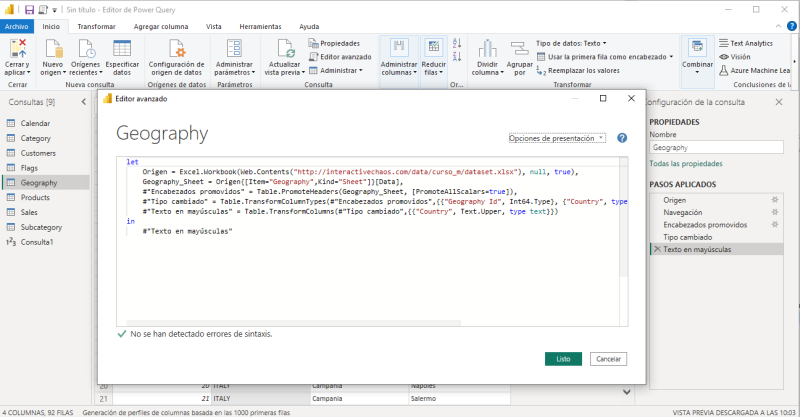Select the Calendar query
800x417 pixels.
46,123
